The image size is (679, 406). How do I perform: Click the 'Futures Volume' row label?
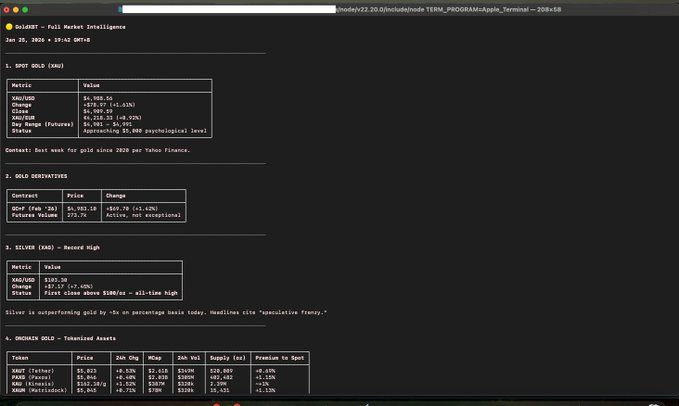(x=35, y=215)
